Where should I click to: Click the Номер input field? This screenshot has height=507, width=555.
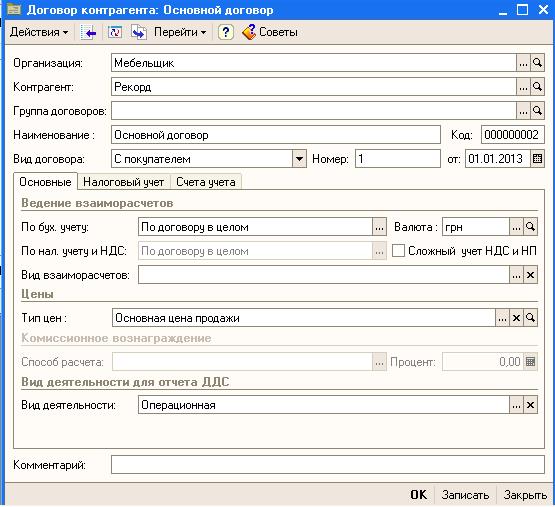tap(397, 159)
